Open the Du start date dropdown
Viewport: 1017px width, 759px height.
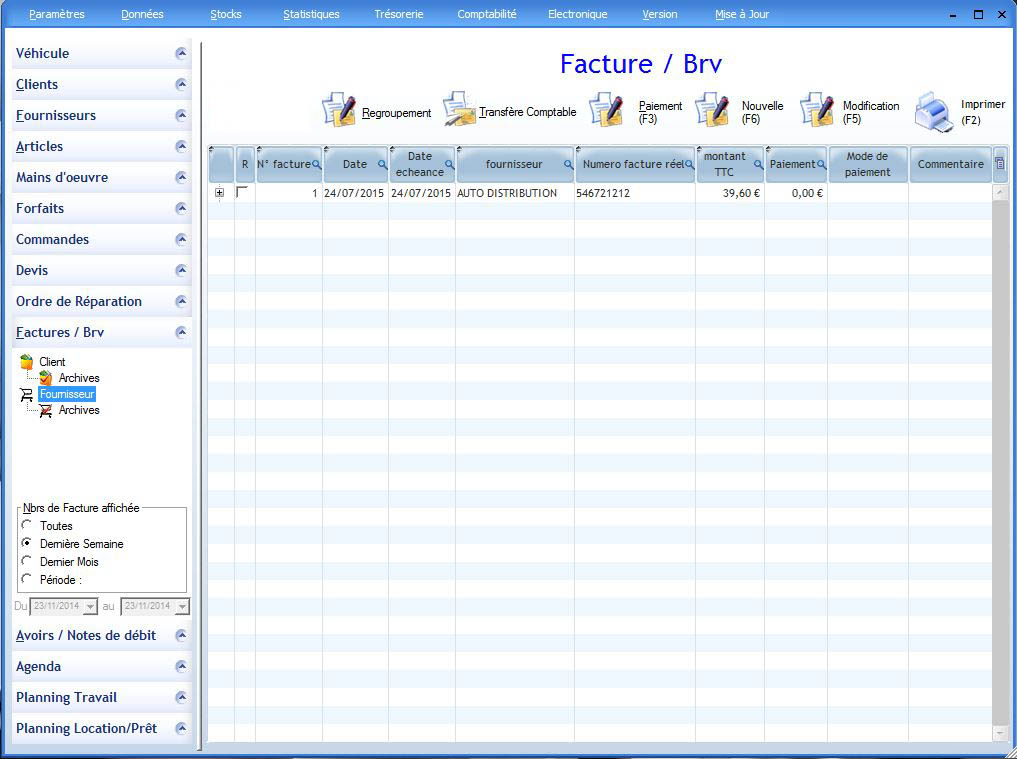[91, 607]
